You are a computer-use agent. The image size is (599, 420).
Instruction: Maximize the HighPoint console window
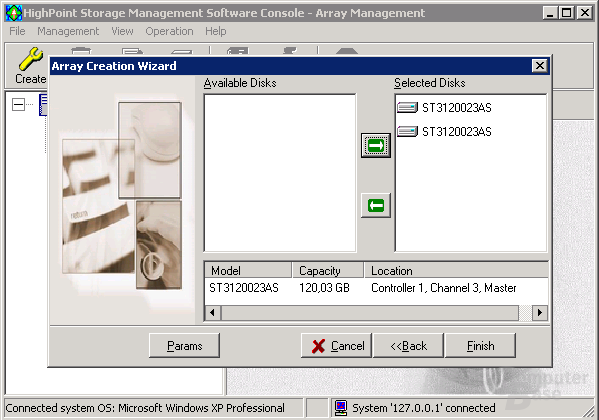[x=567, y=13]
